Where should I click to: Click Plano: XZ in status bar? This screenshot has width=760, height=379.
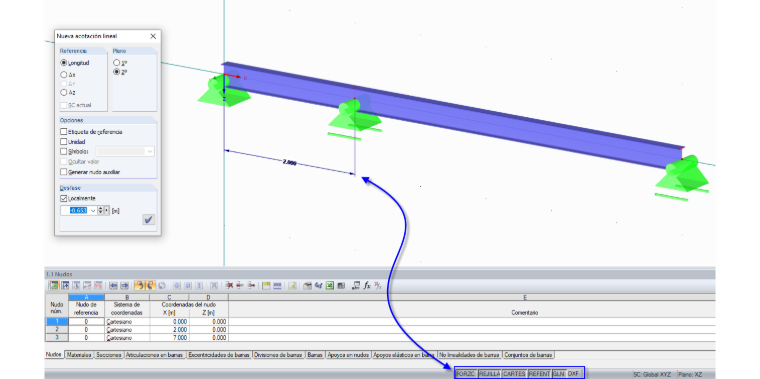click(690, 374)
